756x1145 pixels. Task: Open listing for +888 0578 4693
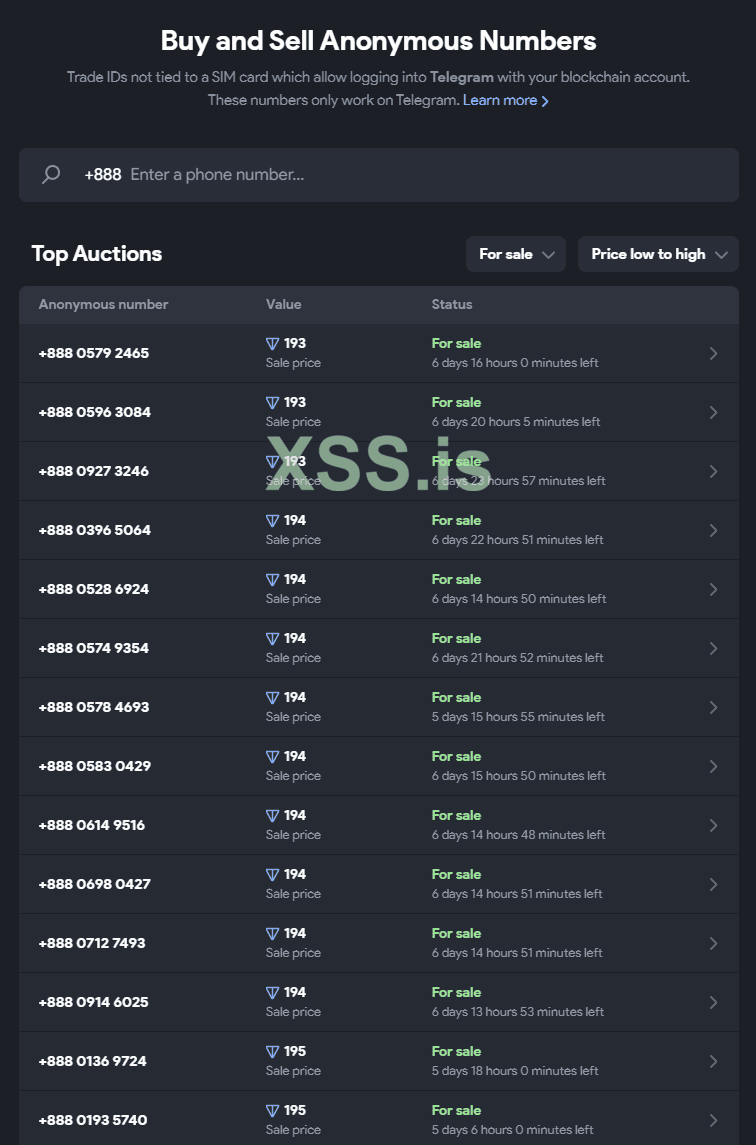click(x=94, y=707)
